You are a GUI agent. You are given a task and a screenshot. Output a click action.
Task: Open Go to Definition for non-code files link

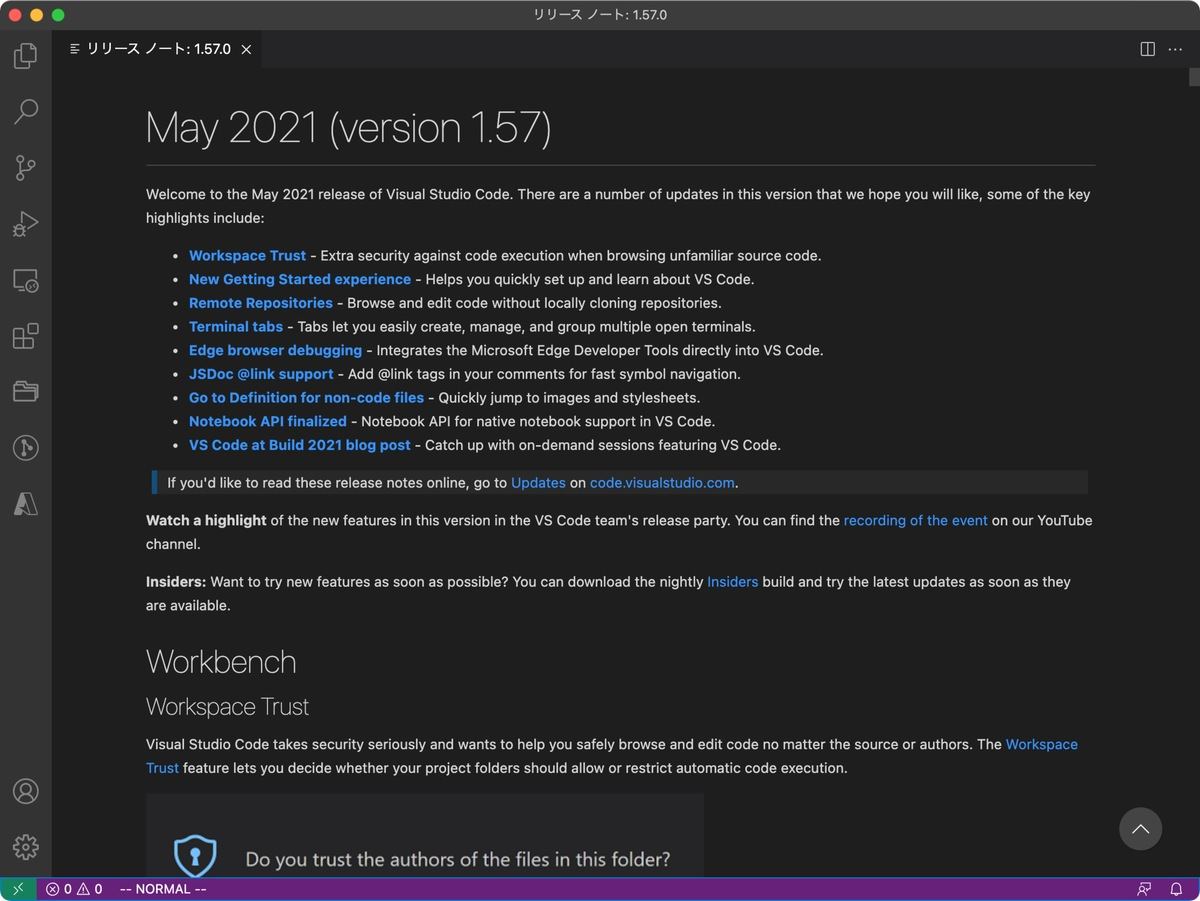[306, 398]
